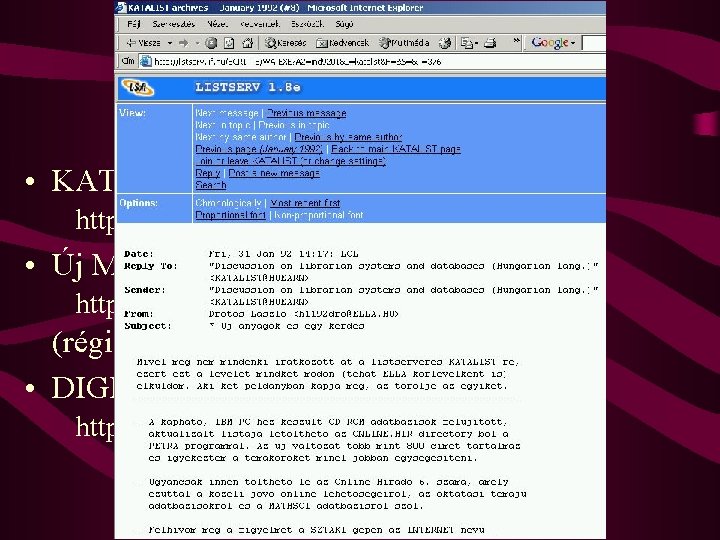
Task: Follow the Previous message link
Action: 306,113
